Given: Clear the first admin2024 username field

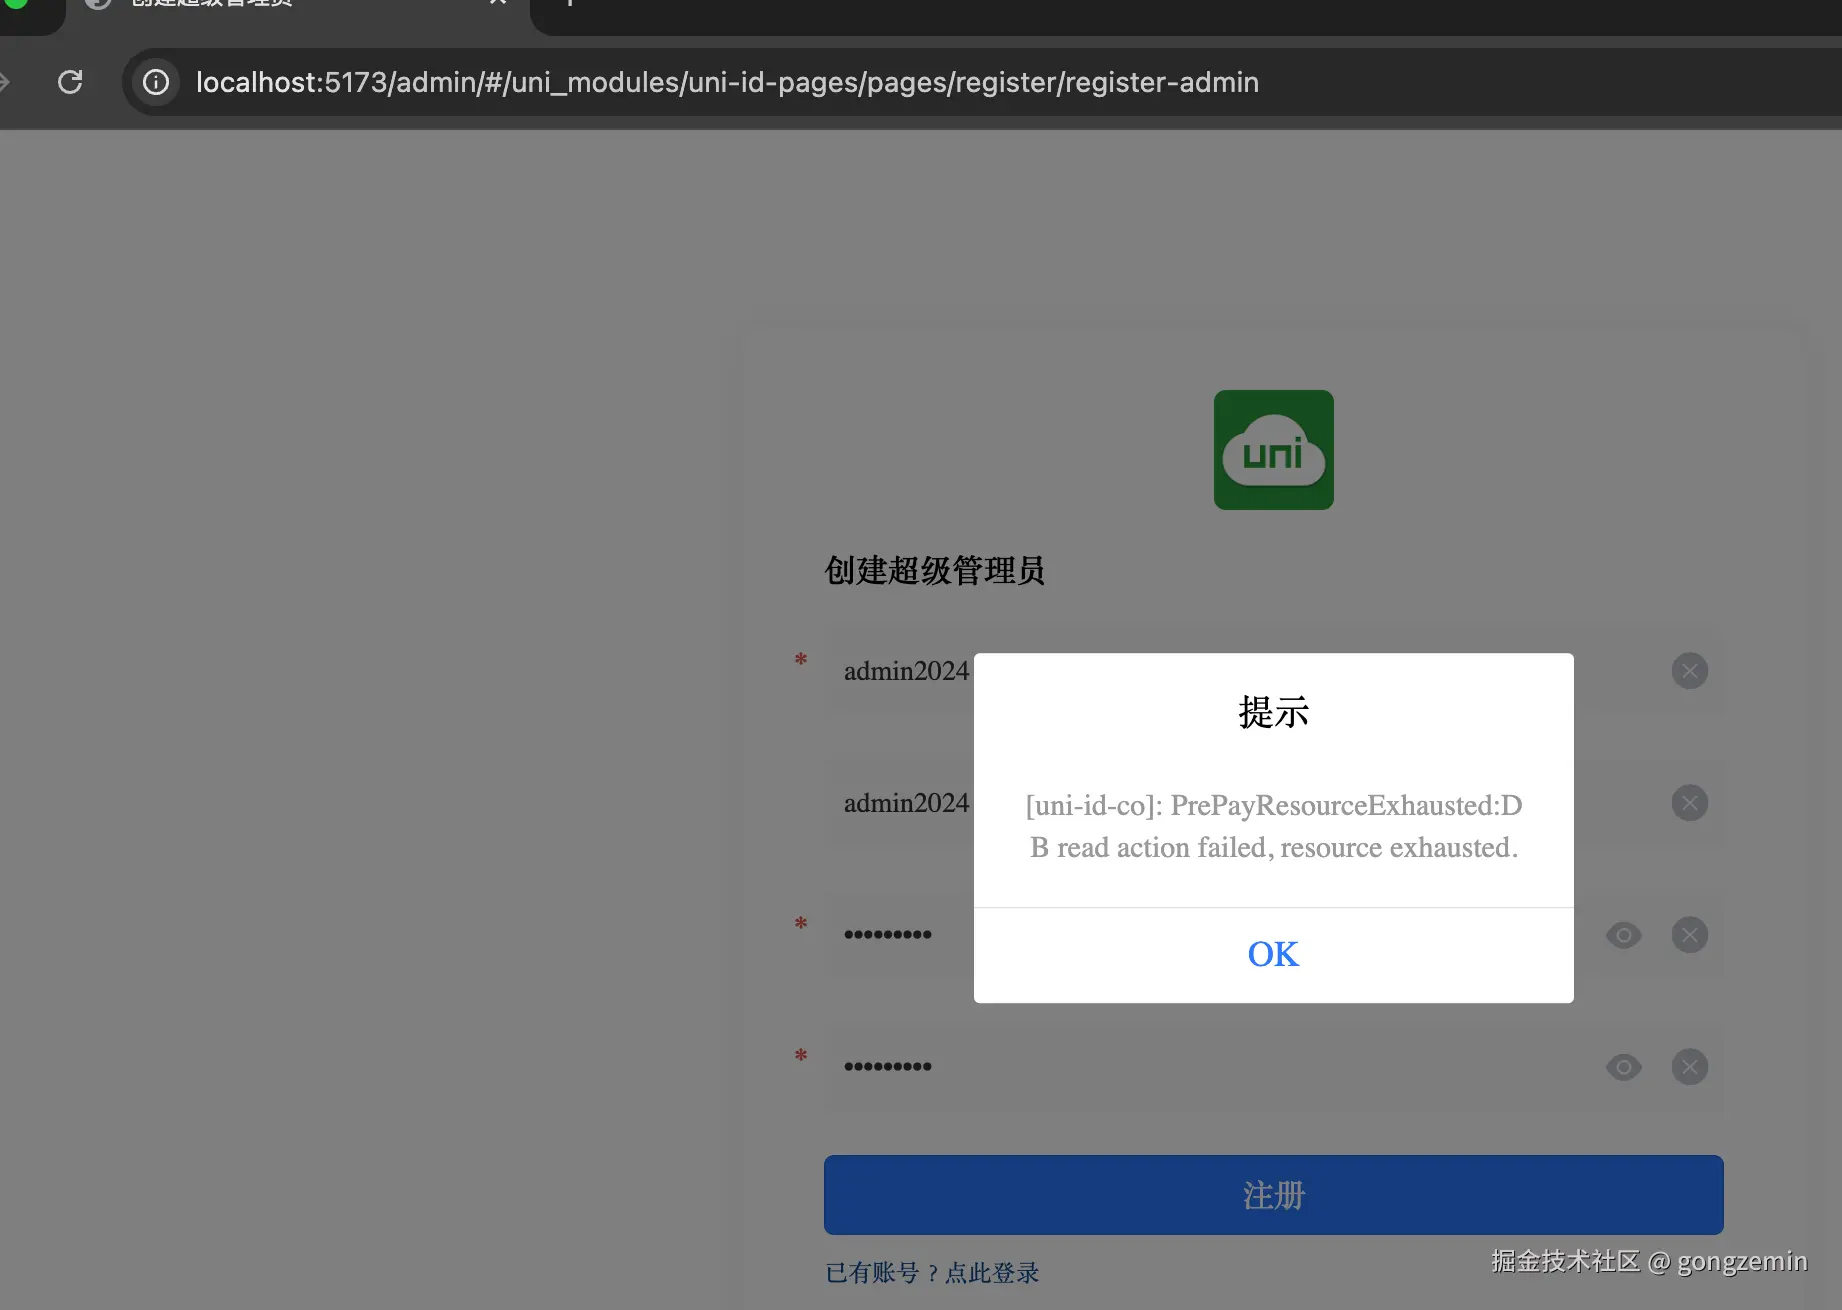Looking at the screenshot, I should click(x=1689, y=671).
